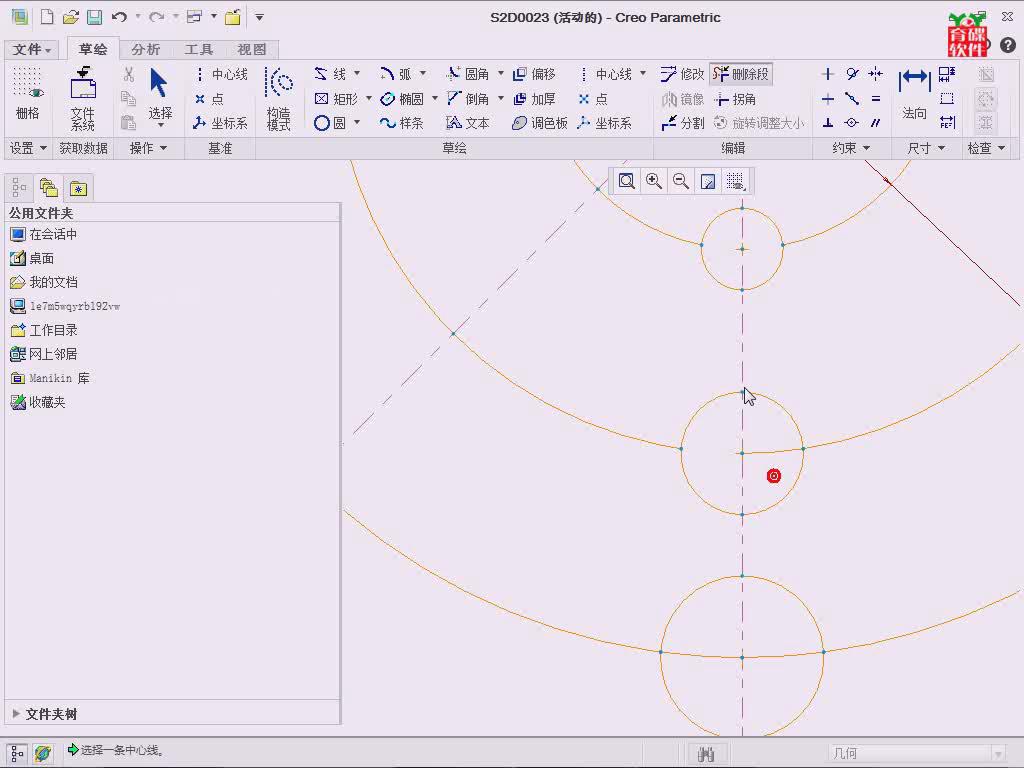Click the refit view icon in graphics toolbar
The height and width of the screenshot is (768, 1024).
coord(626,181)
